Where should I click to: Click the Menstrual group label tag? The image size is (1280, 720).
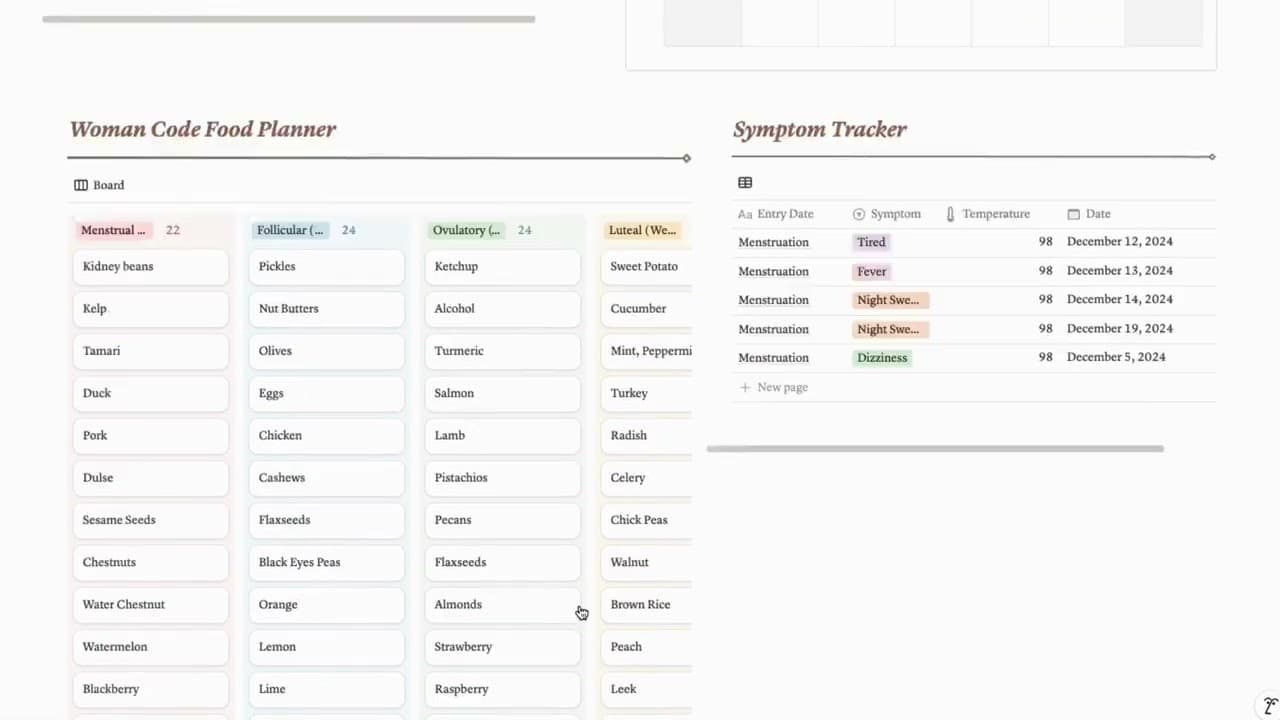[x=115, y=230]
